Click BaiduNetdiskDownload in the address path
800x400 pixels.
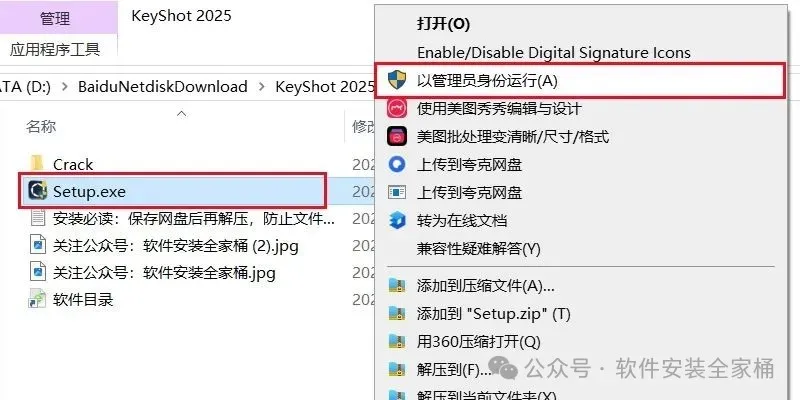tap(163, 86)
